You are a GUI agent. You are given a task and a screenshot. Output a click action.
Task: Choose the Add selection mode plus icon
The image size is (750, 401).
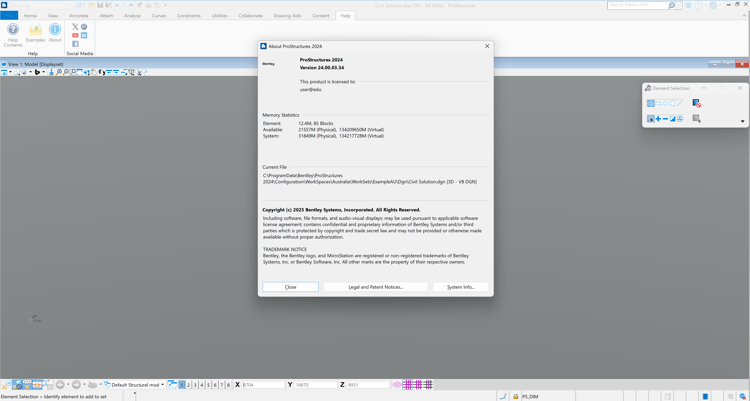tap(658, 119)
